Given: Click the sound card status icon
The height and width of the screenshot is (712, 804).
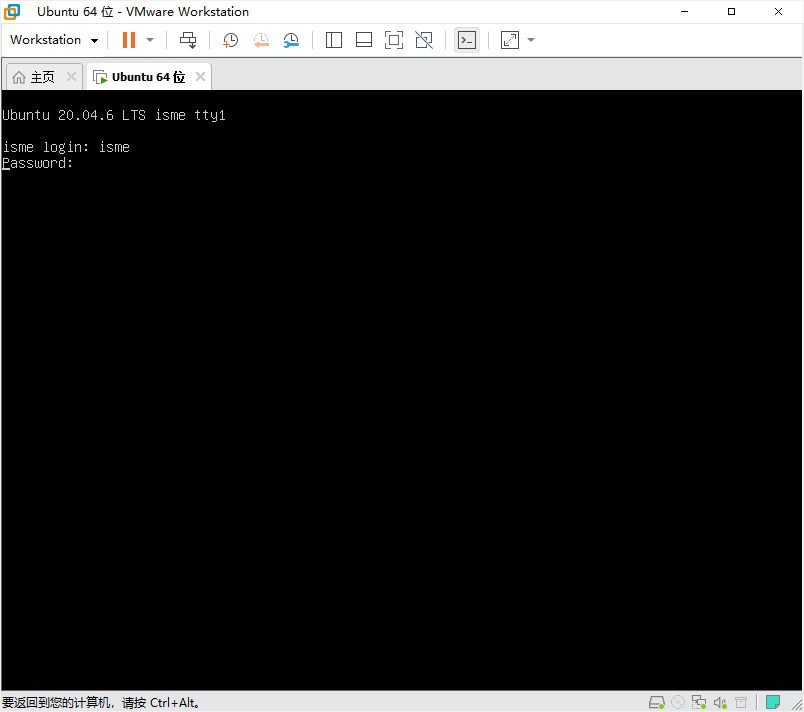Looking at the screenshot, I should tap(720, 702).
